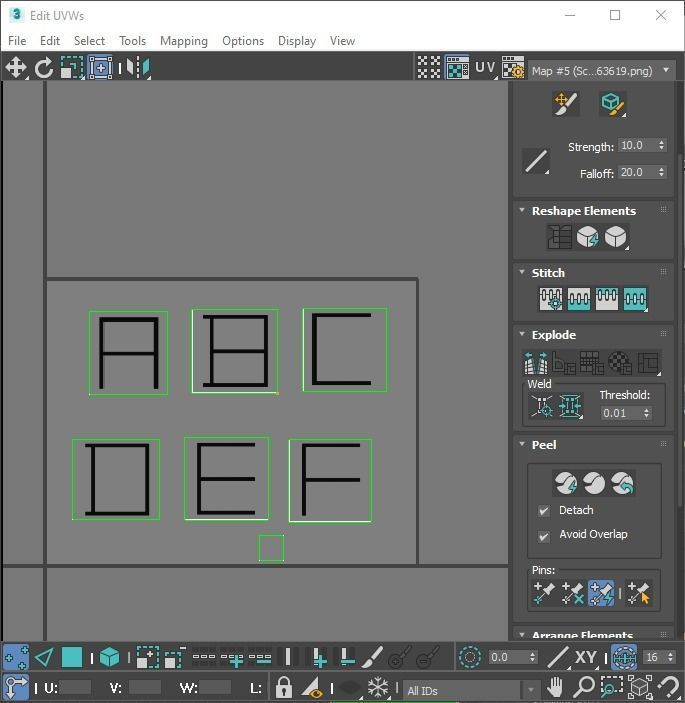Image resolution: width=685 pixels, height=703 pixels.
Task: Toggle the Auto Pin Moved Vertices icon
Action: (x=601, y=593)
